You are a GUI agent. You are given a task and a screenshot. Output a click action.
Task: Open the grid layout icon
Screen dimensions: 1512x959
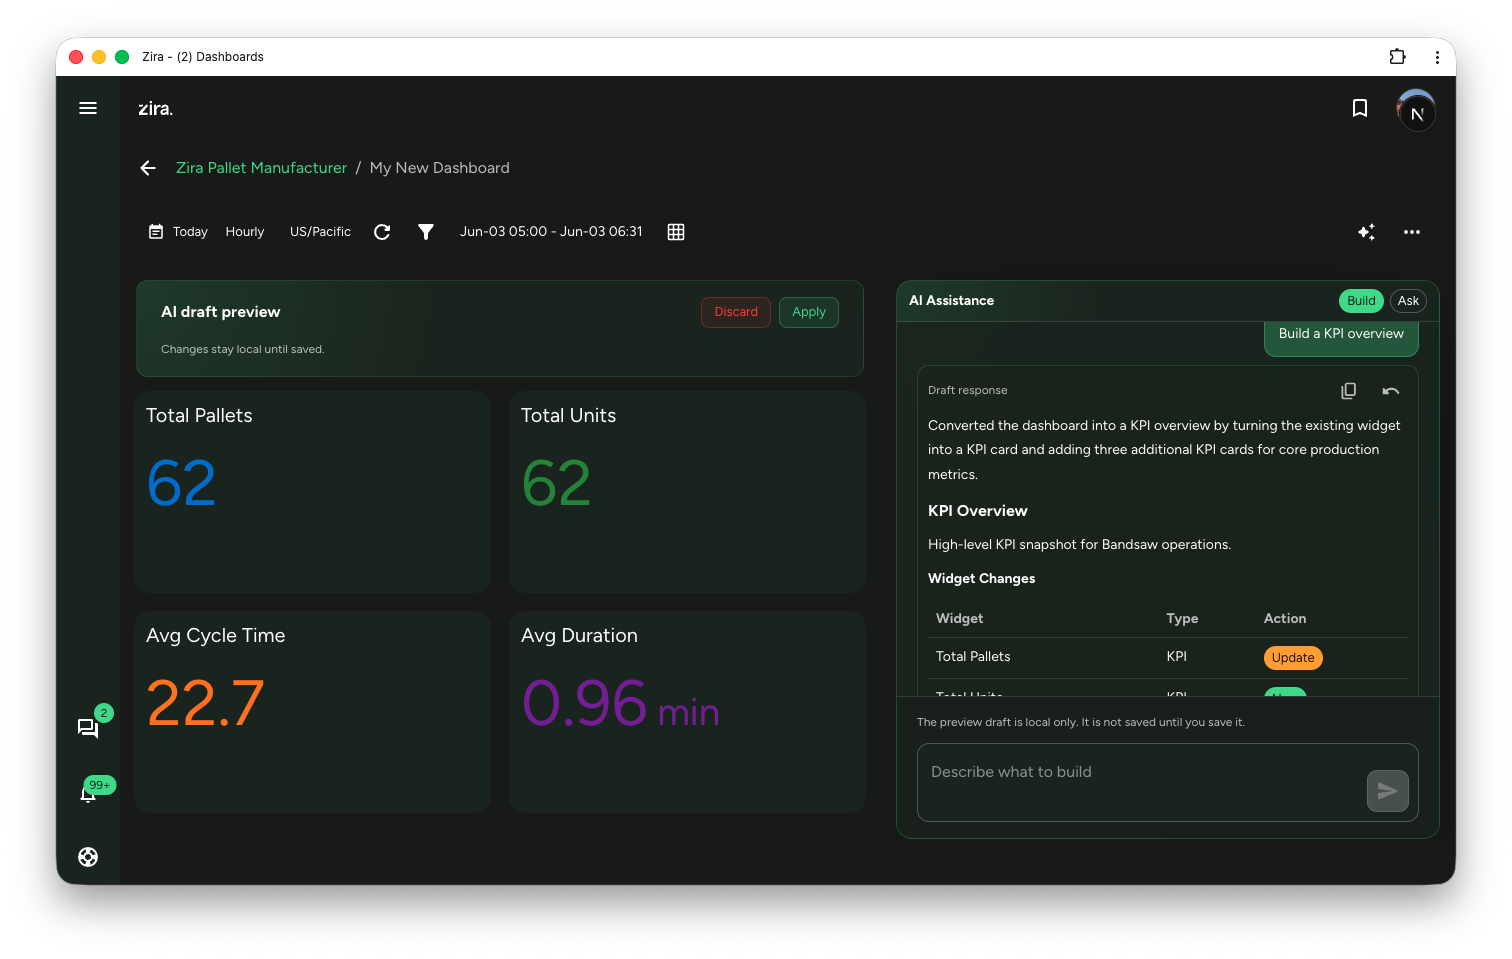[676, 232]
